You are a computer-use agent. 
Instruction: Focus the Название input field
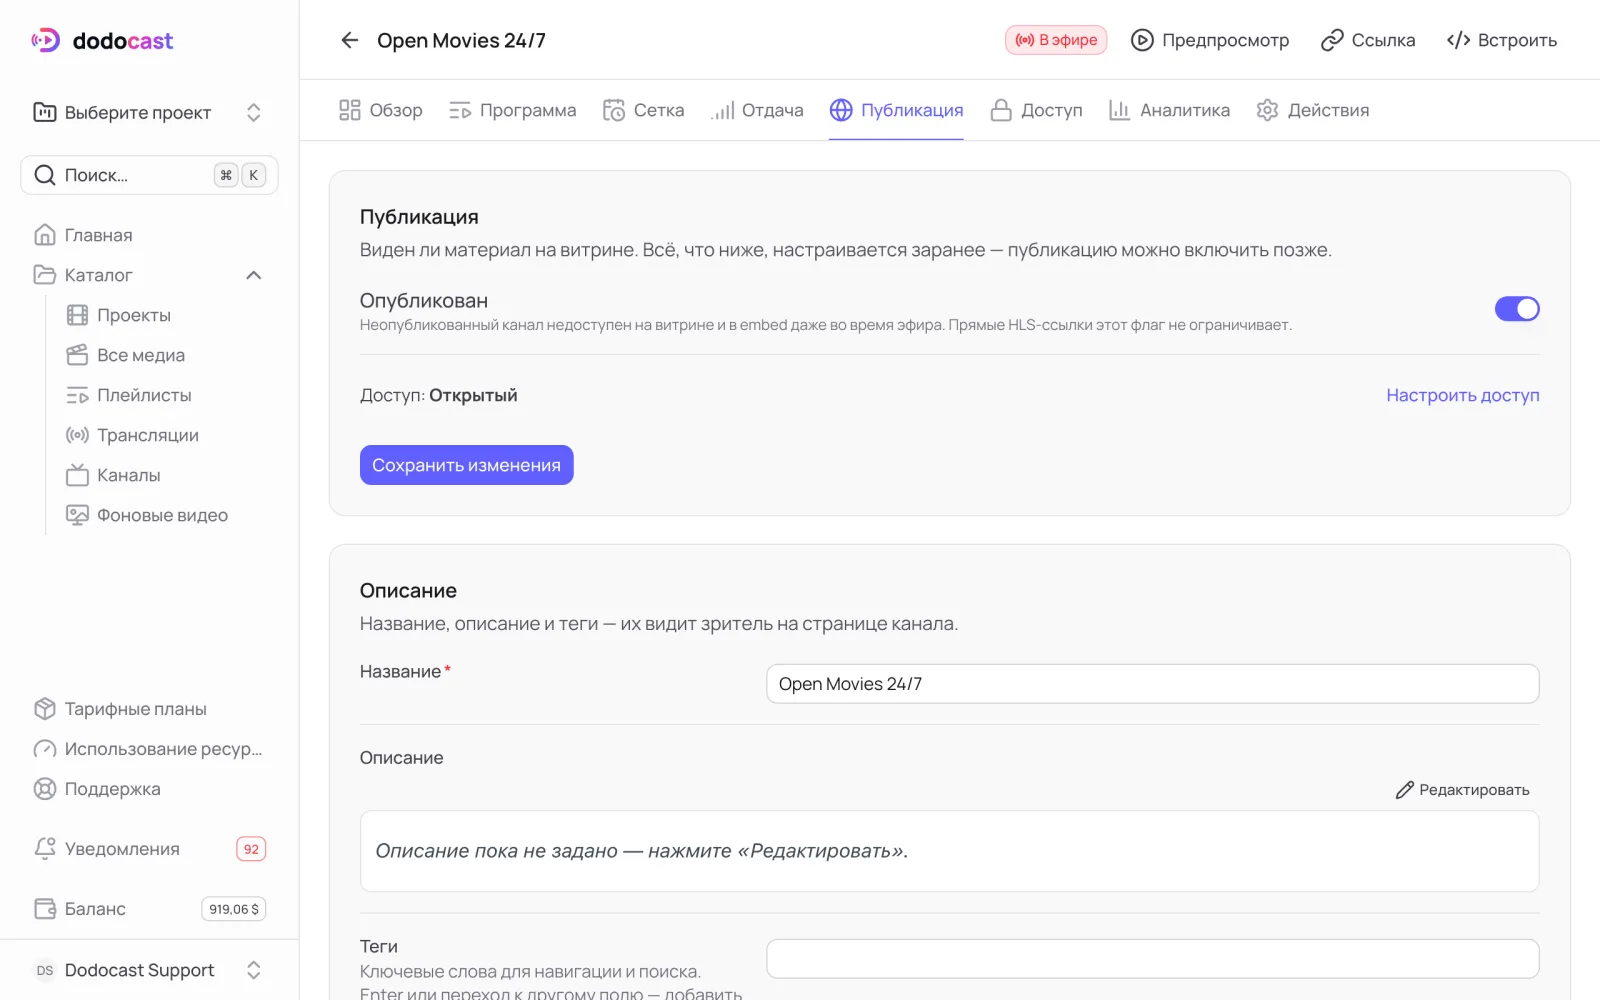coord(1153,684)
